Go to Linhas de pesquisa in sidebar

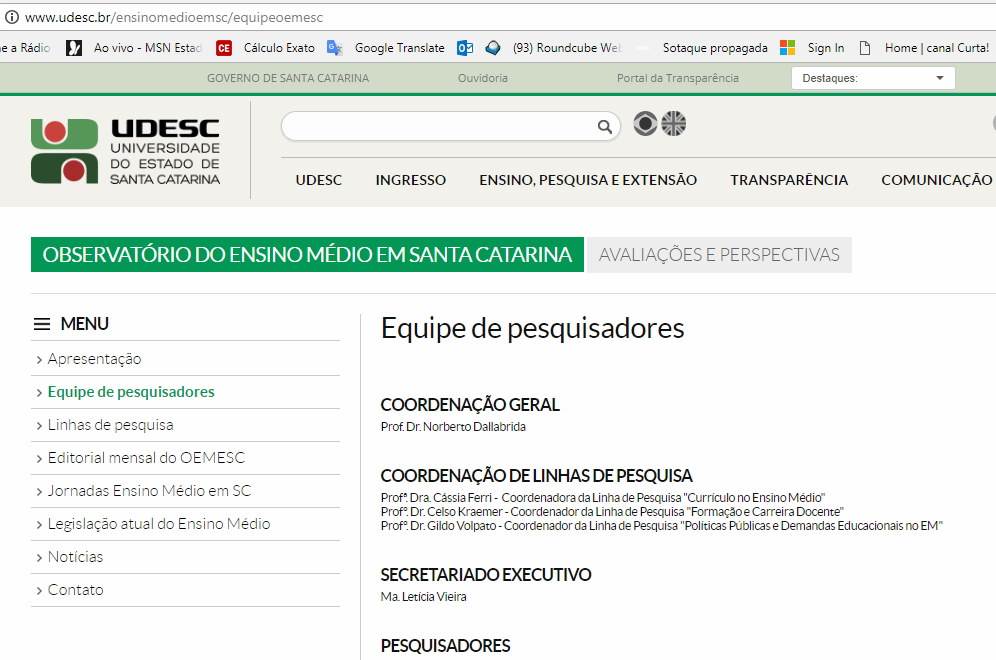[110, 425]
